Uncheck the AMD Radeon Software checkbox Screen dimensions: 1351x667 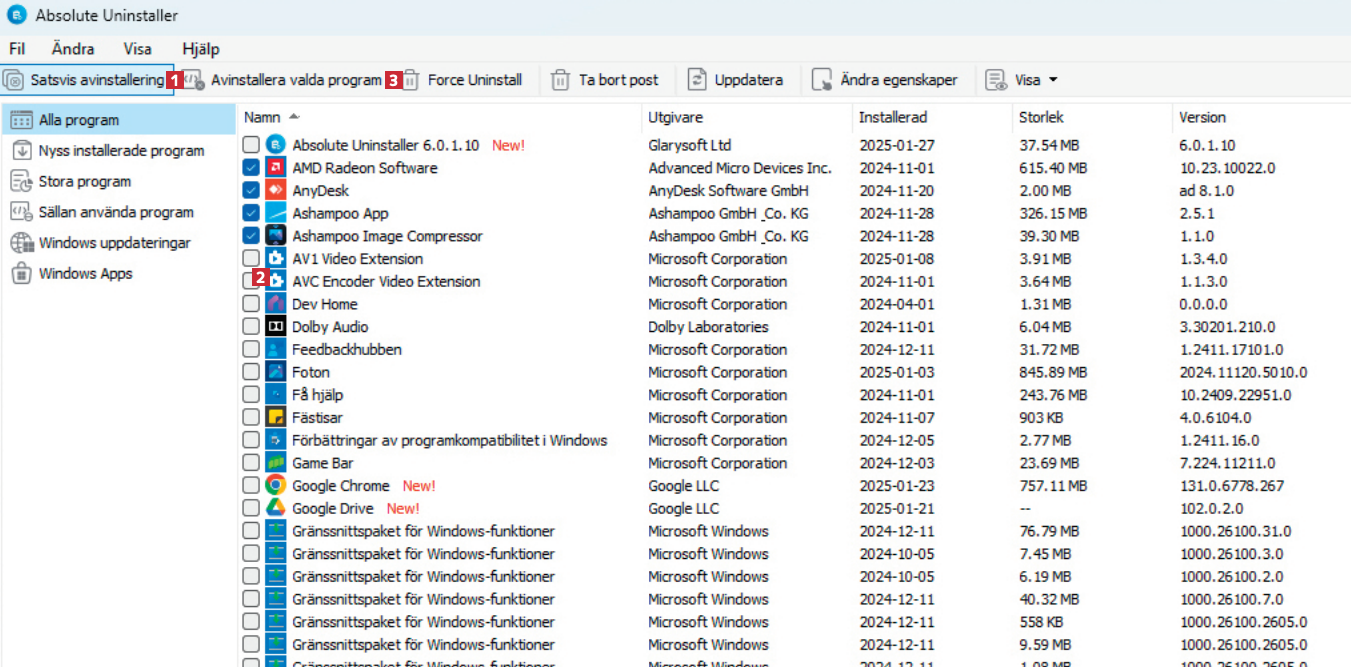[x=251, y=168]
